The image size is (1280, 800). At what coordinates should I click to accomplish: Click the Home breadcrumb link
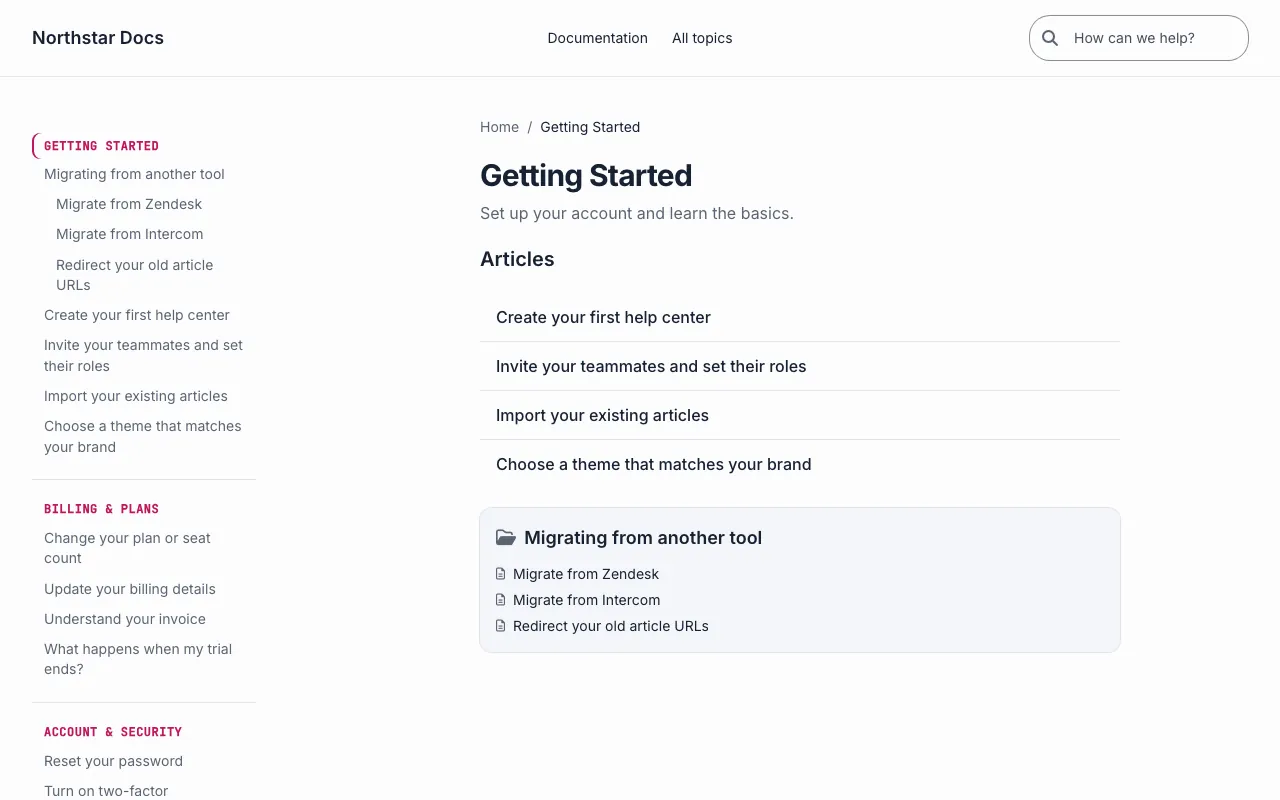pyautogui.click(x=499, y=127)
